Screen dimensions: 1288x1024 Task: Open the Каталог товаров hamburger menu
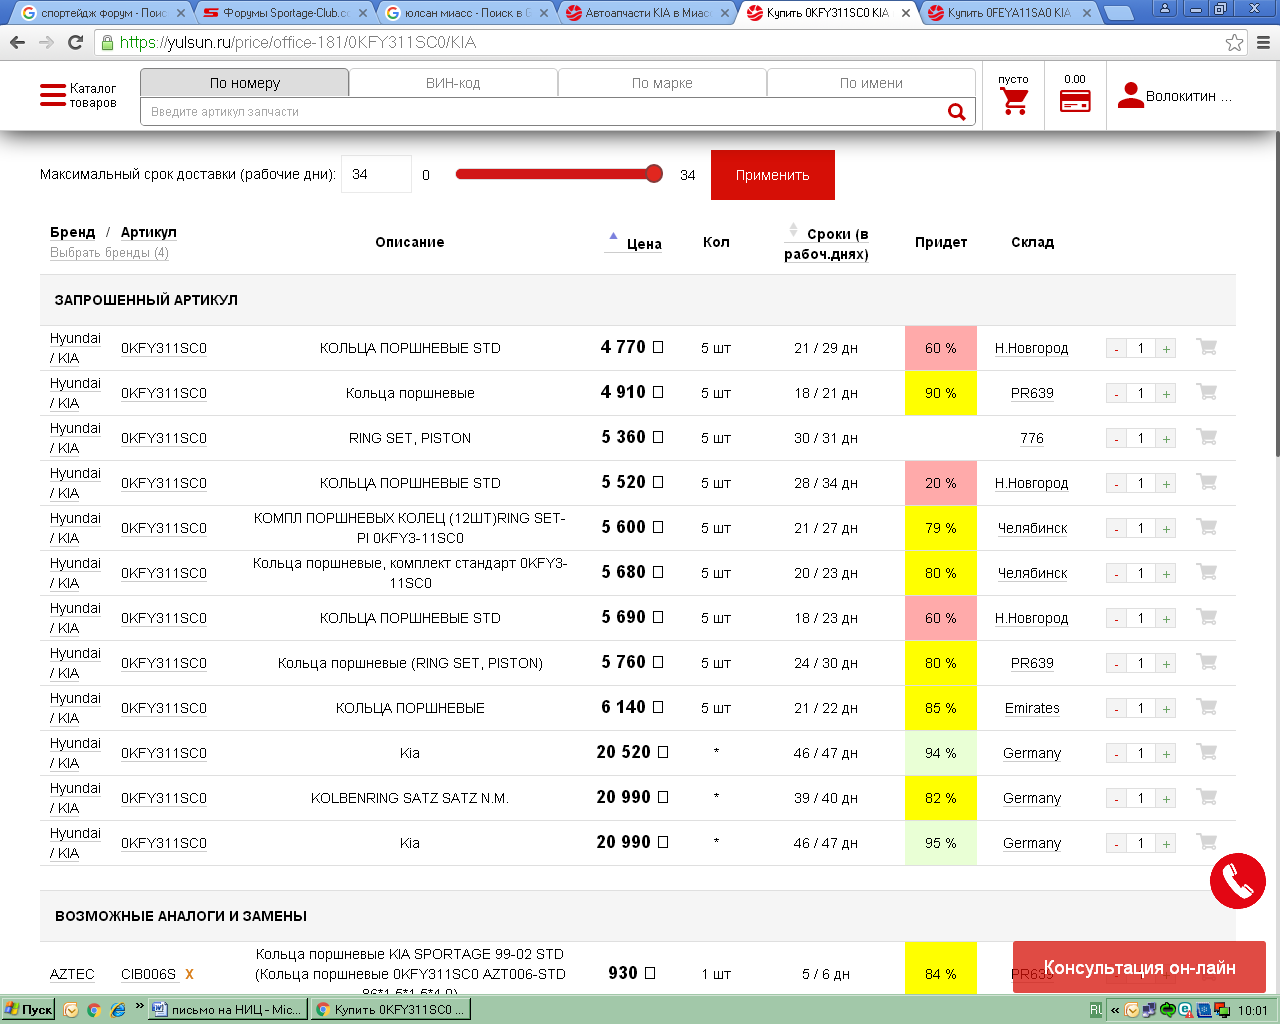tap(53, 96)
